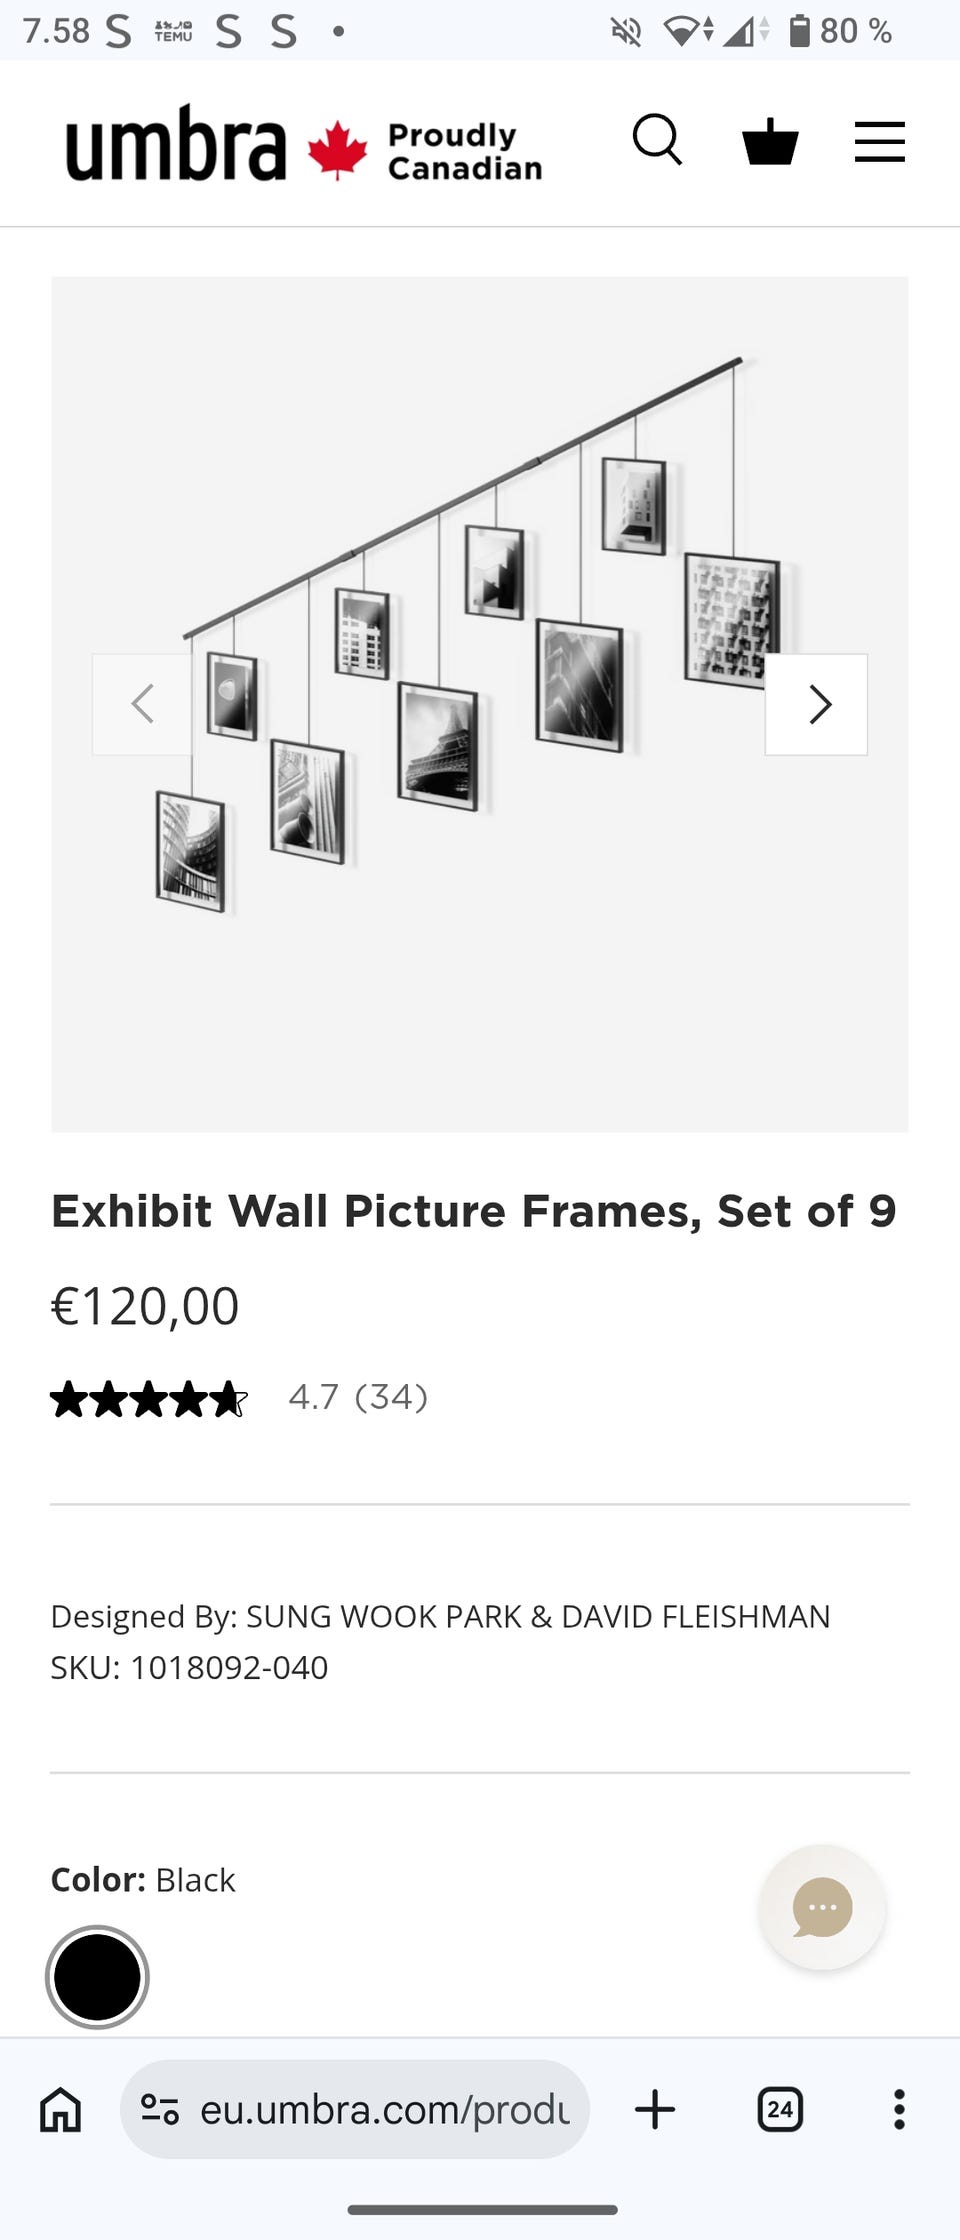Tap the eu.umbra.com address bar
Image resolution: width=960 pixels, height=2240 pixels.
(385, 2110)
